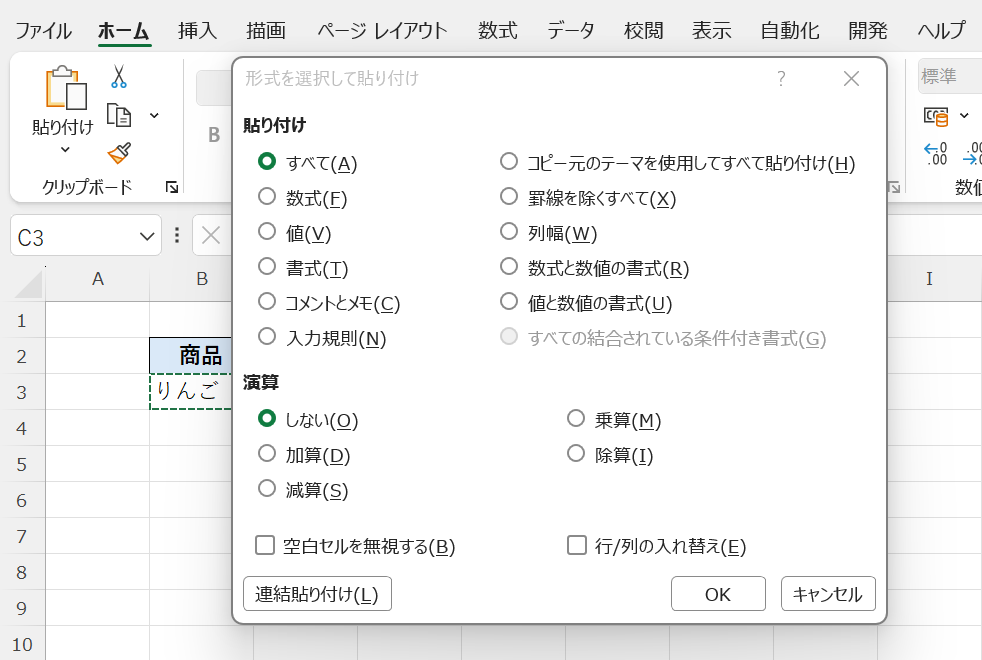The image size is (982, 660).
Task: Select the Format Painter brush icon
Action: tap(119, 153)
